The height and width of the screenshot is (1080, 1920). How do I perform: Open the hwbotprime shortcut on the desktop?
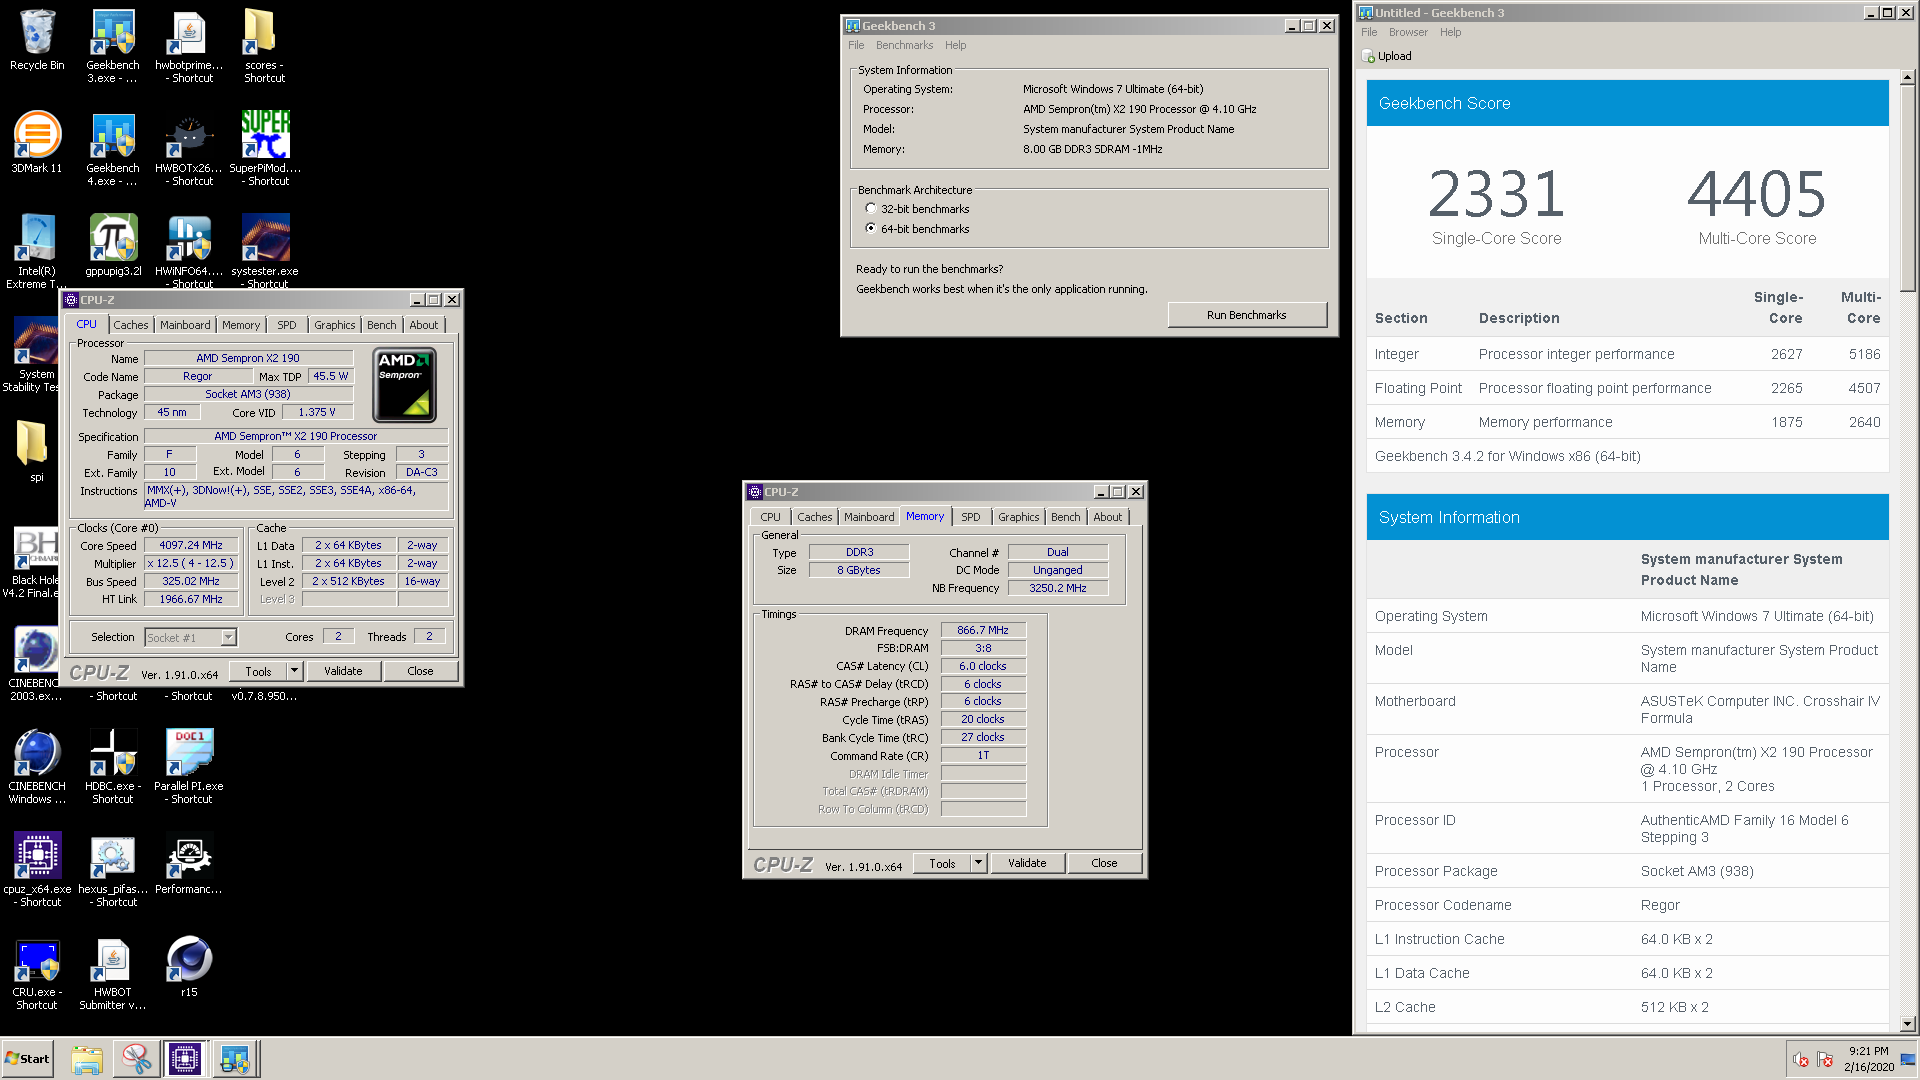(x=189, y=45)
